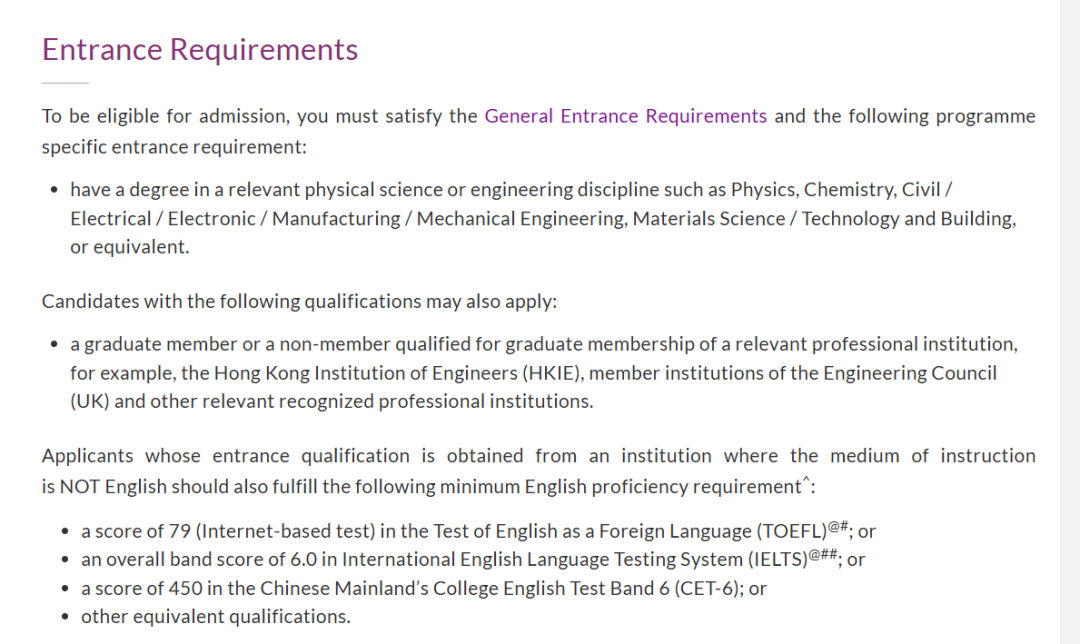This screenshot has width=1080, height=644.
Task: Click the 'Applicants whose entrance qualification' text
Action: (x=225, y=456)
